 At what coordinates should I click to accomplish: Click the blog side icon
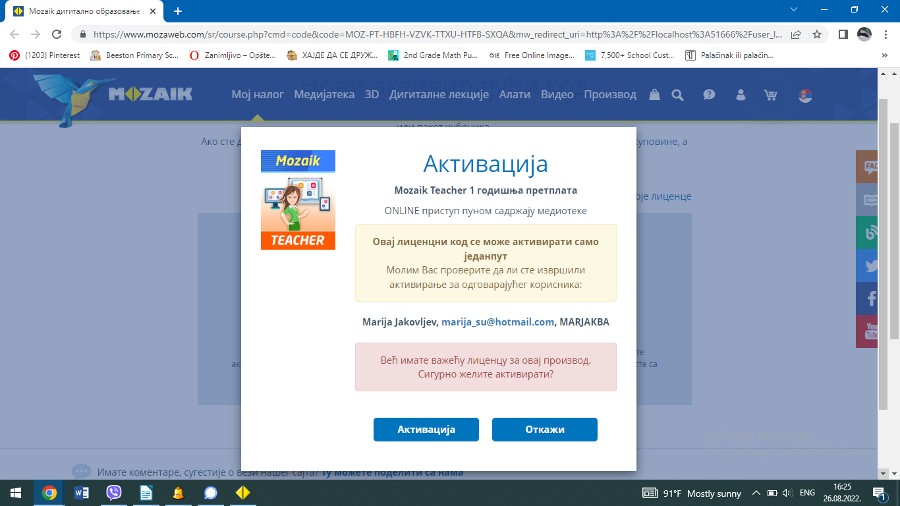point(867,232)
